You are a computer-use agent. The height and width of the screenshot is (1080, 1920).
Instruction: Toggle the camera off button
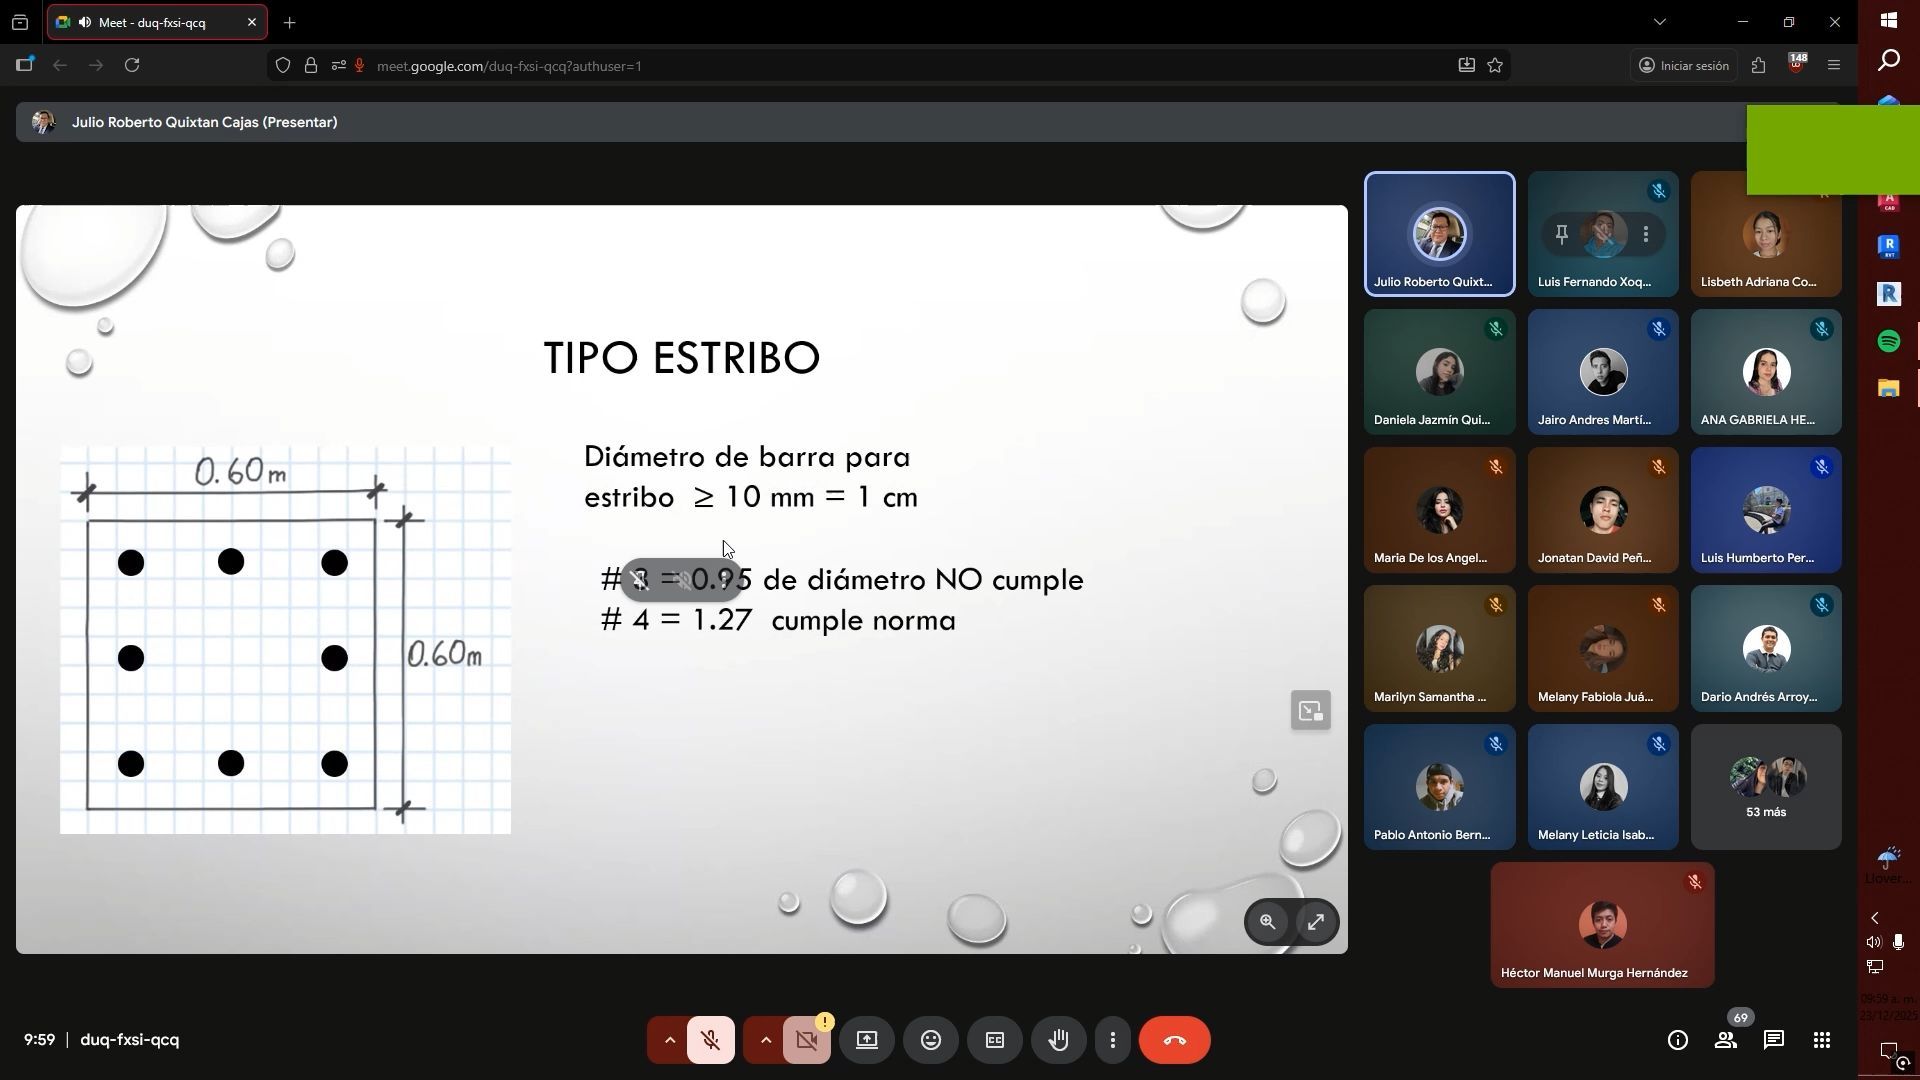pos(807,1041)
